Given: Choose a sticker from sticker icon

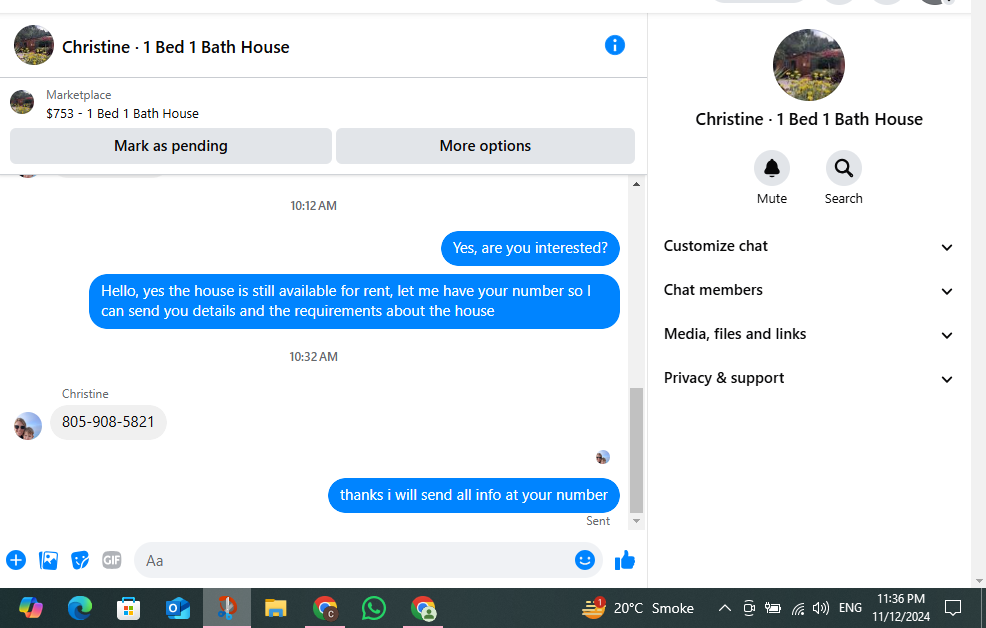Looking at the screenshot, I should tap(80, 560).
